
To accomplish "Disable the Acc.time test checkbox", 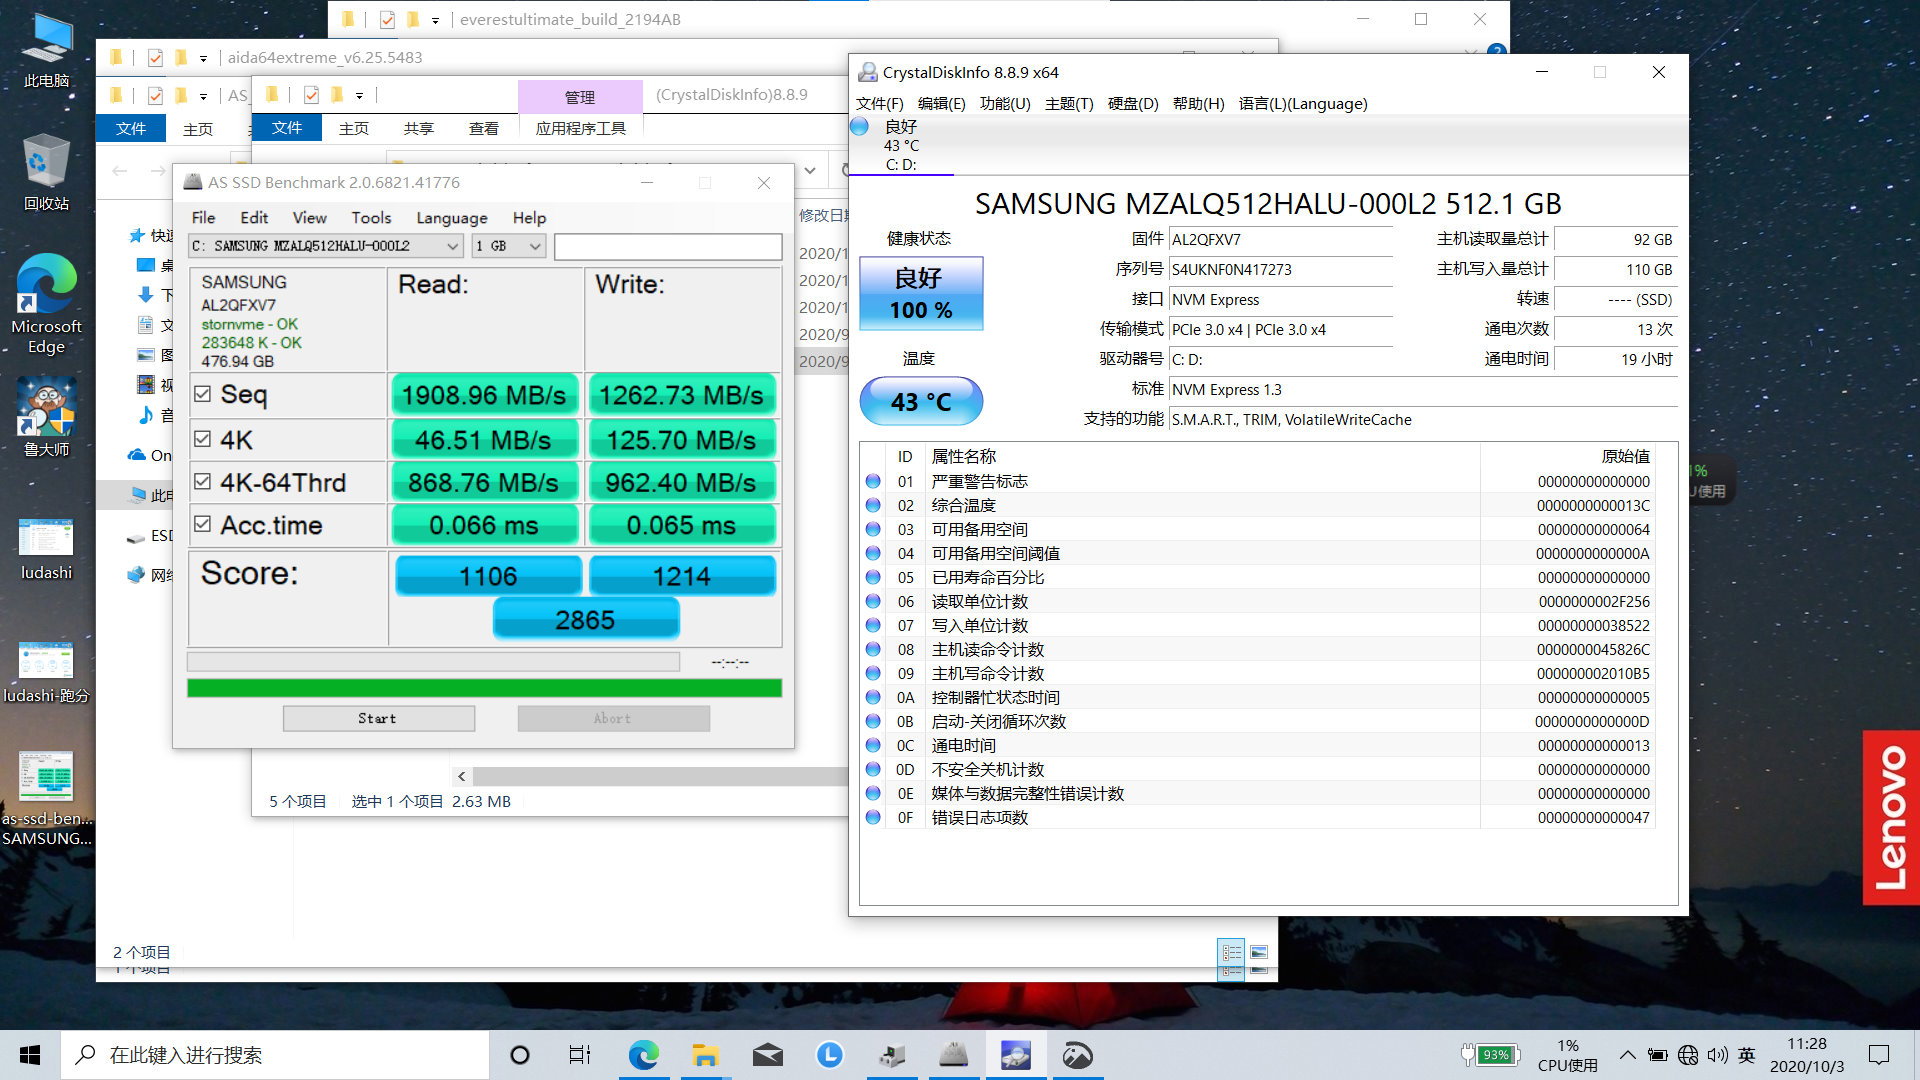I will point(203,524).
